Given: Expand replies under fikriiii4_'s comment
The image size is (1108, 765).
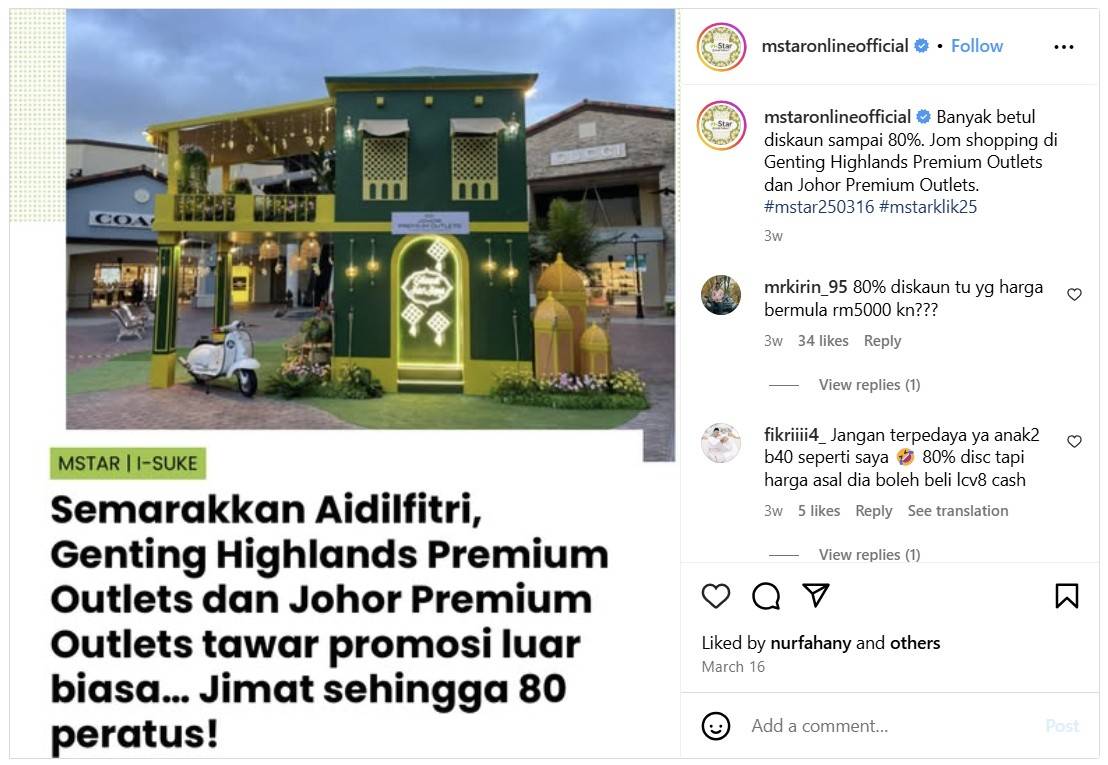Looking at the screenshot, I should 869,555.
